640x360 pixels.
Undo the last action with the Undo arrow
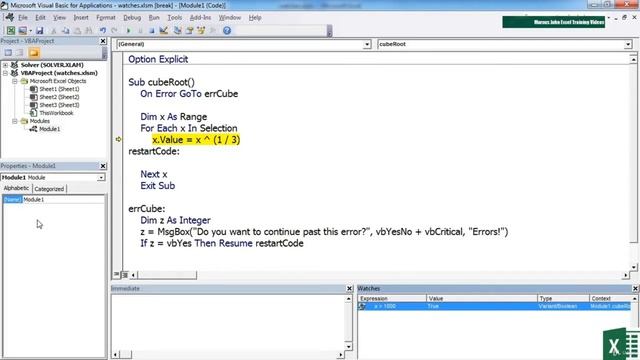tap(102, 31)
